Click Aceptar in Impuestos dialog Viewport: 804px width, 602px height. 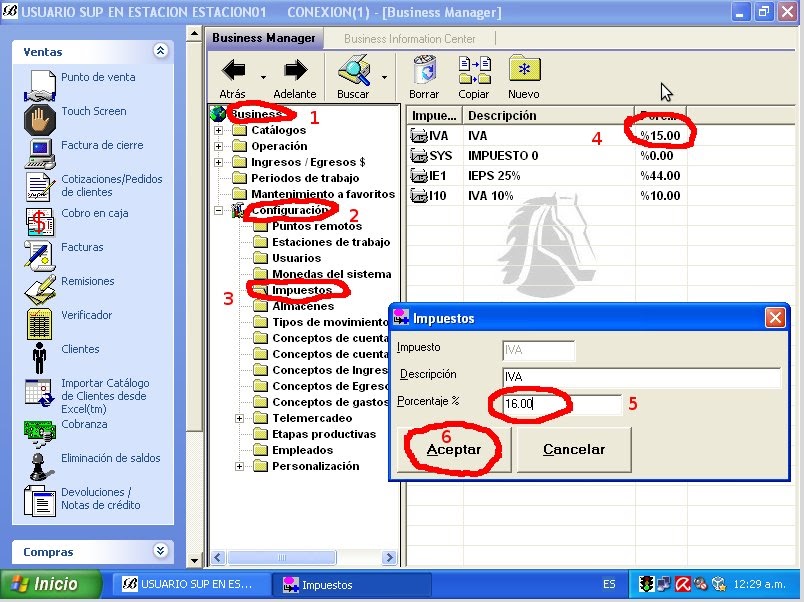tap(454, 450)
